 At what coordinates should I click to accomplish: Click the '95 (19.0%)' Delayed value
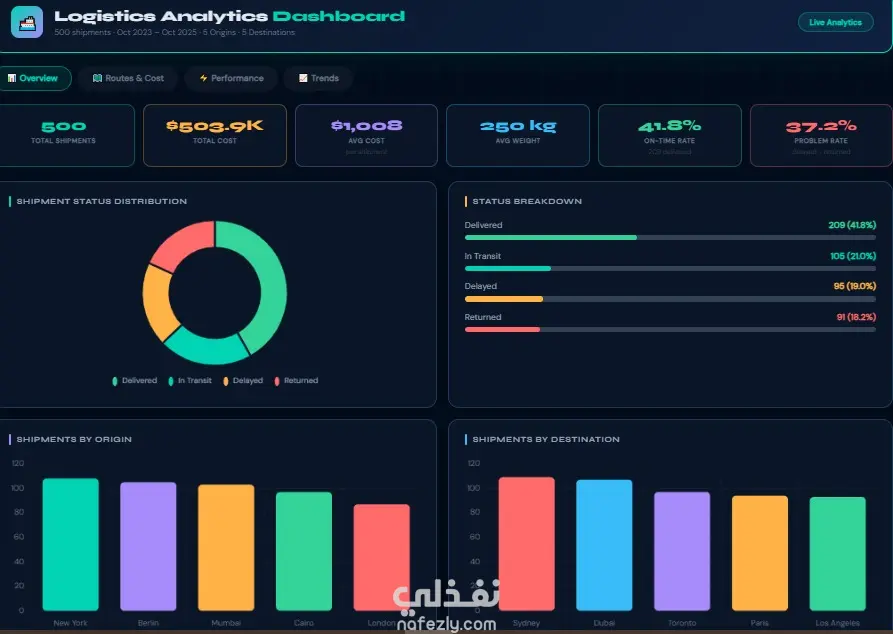click(x=854, y=286)
